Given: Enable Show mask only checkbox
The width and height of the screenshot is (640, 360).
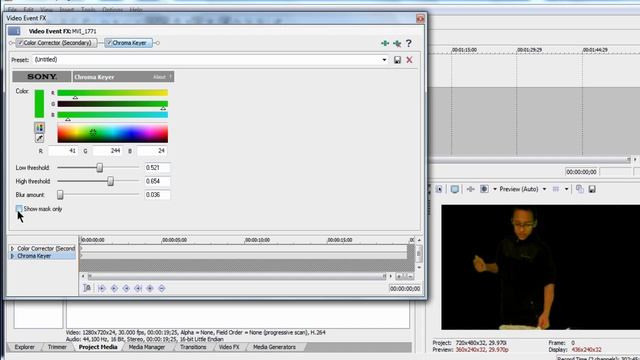Looking at the screenshot, I should [19, 209].
